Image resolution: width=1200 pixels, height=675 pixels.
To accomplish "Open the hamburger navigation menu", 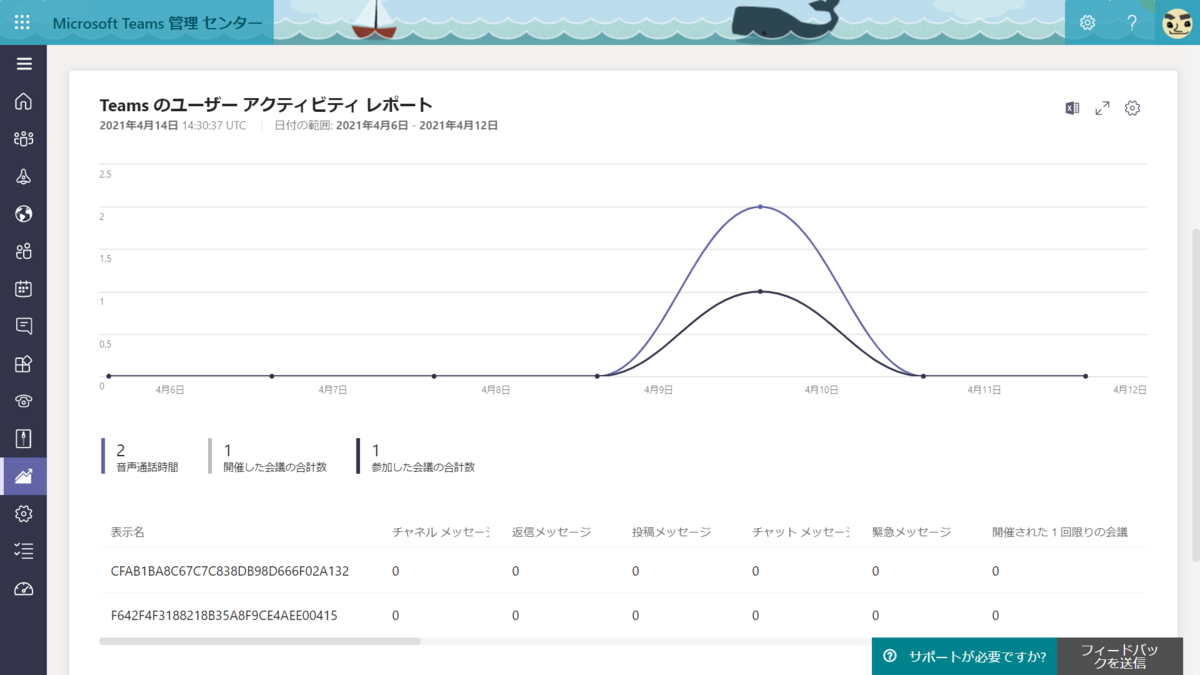I will (24, 64).
